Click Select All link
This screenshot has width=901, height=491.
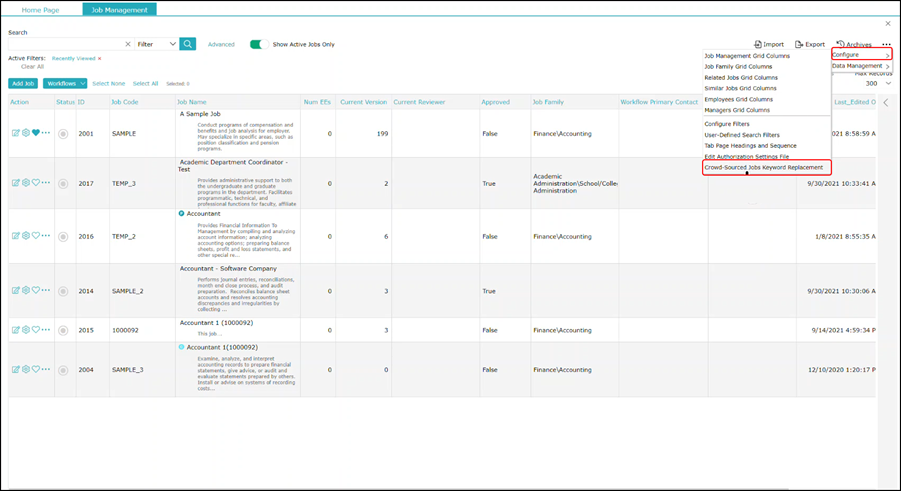[x=145, y=83]
